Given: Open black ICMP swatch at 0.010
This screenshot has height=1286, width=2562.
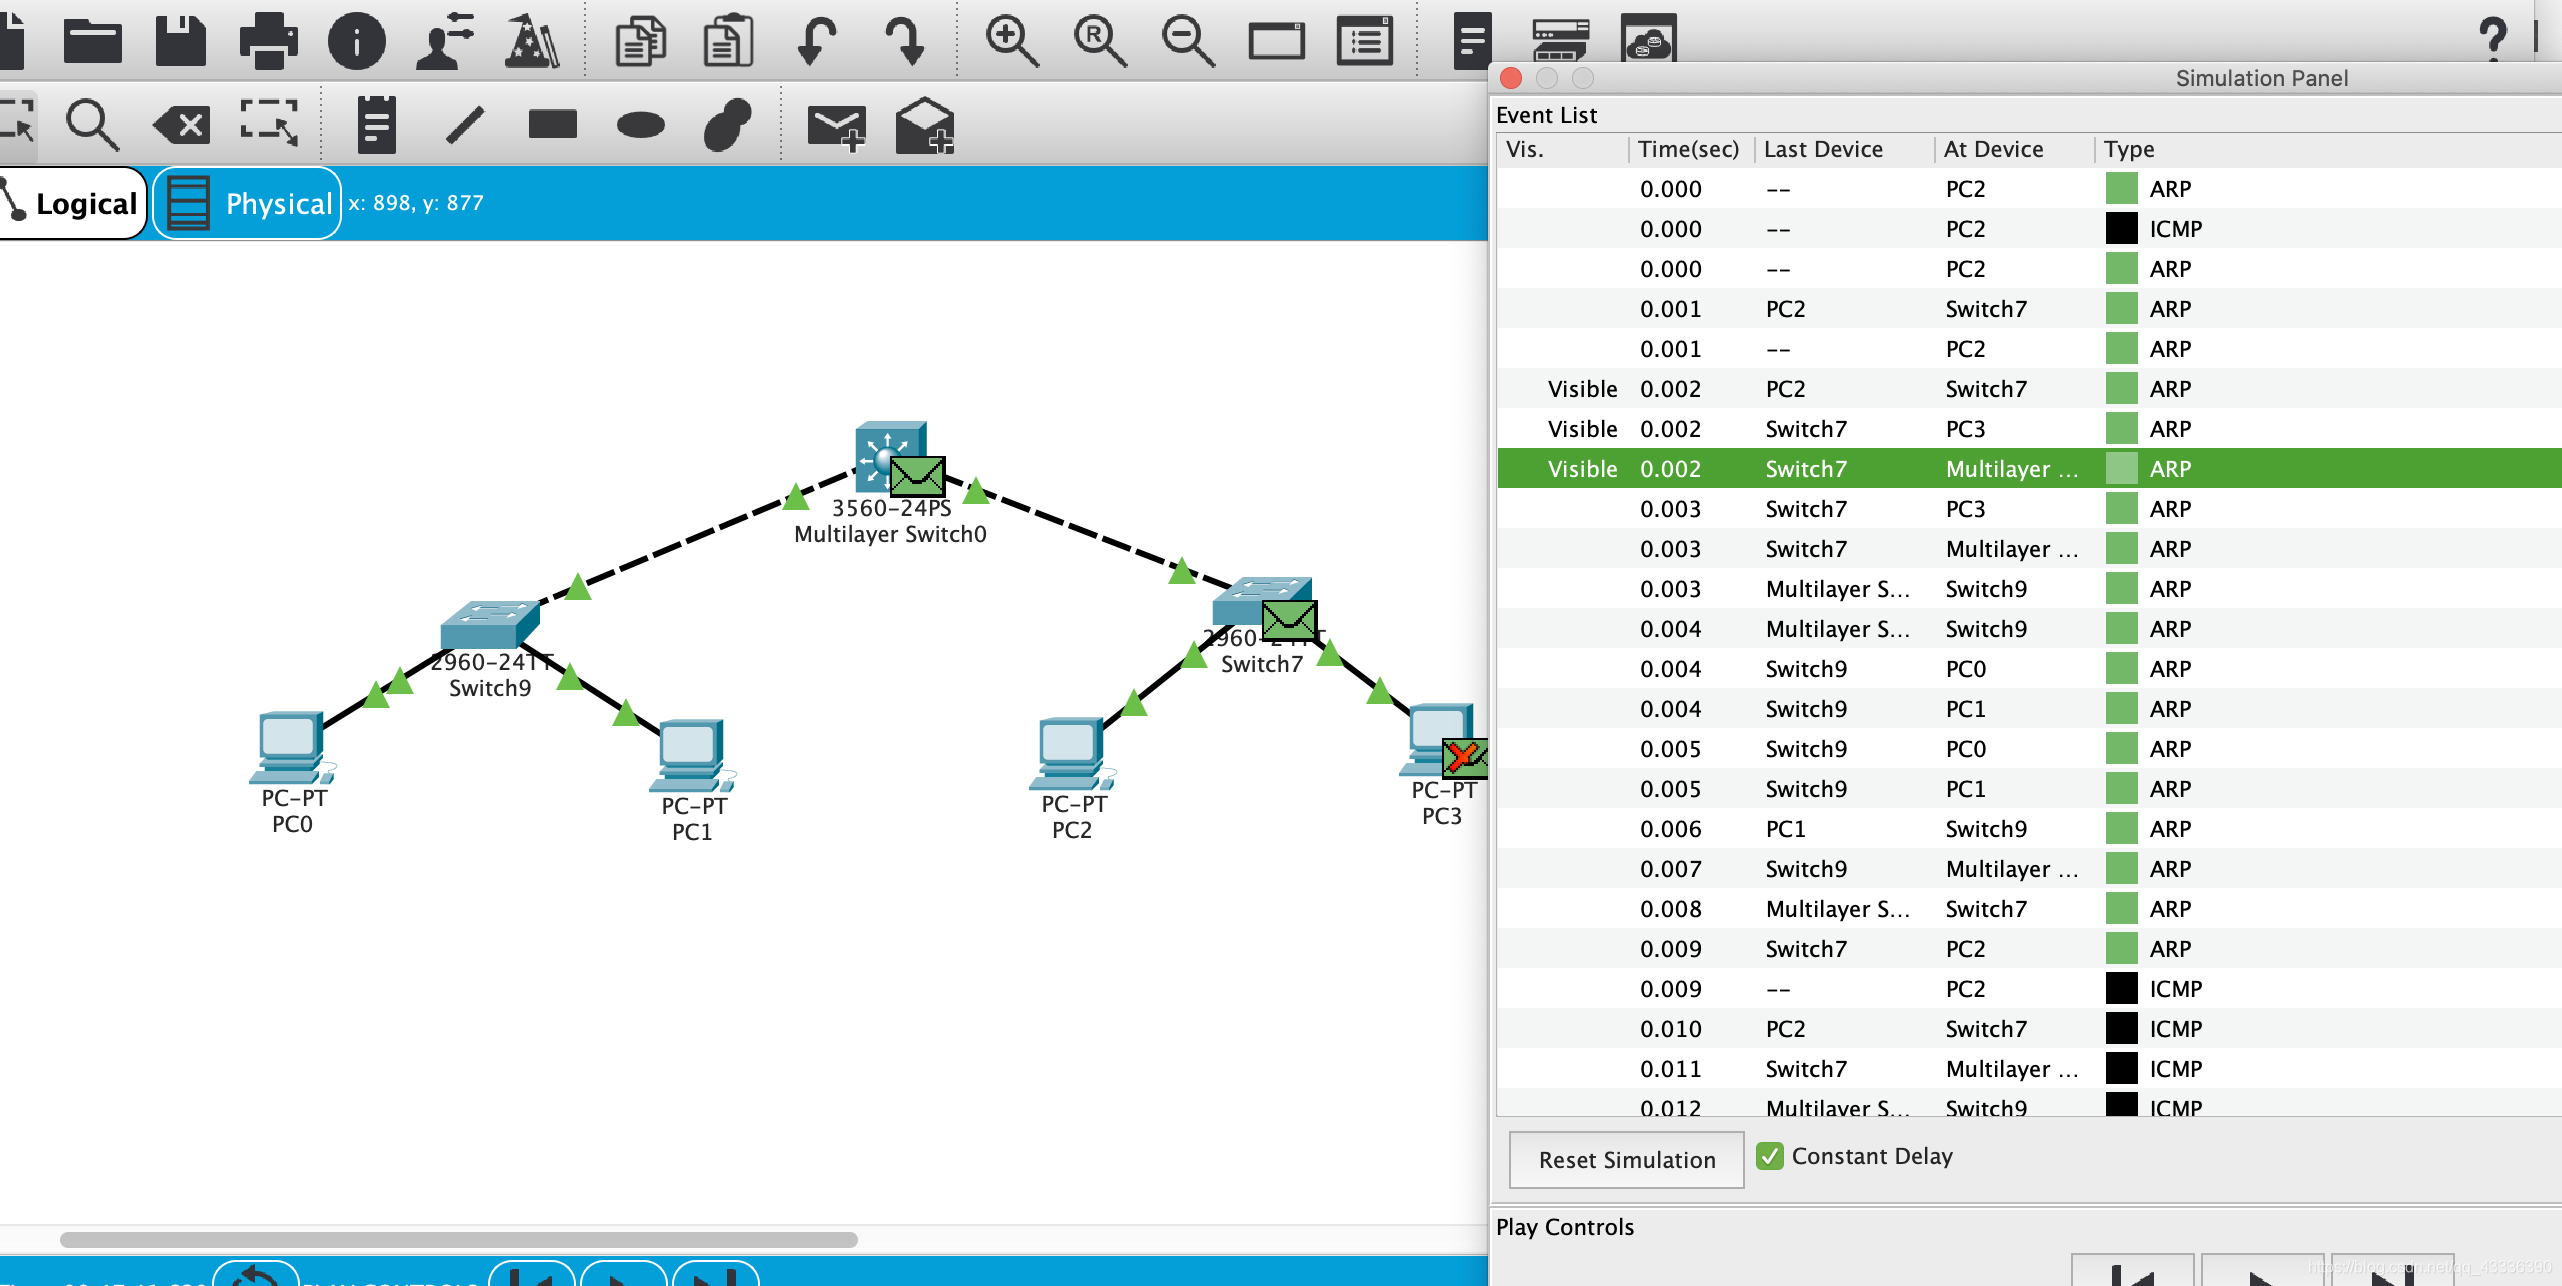Looking at the screenshot, I should pos(2121,1028).
